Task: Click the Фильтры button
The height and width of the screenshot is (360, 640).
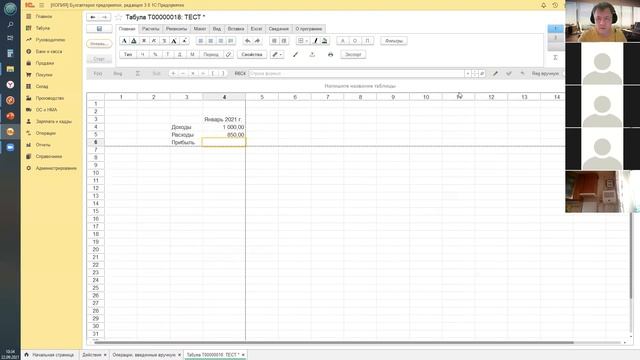Action: coord(393,41)
